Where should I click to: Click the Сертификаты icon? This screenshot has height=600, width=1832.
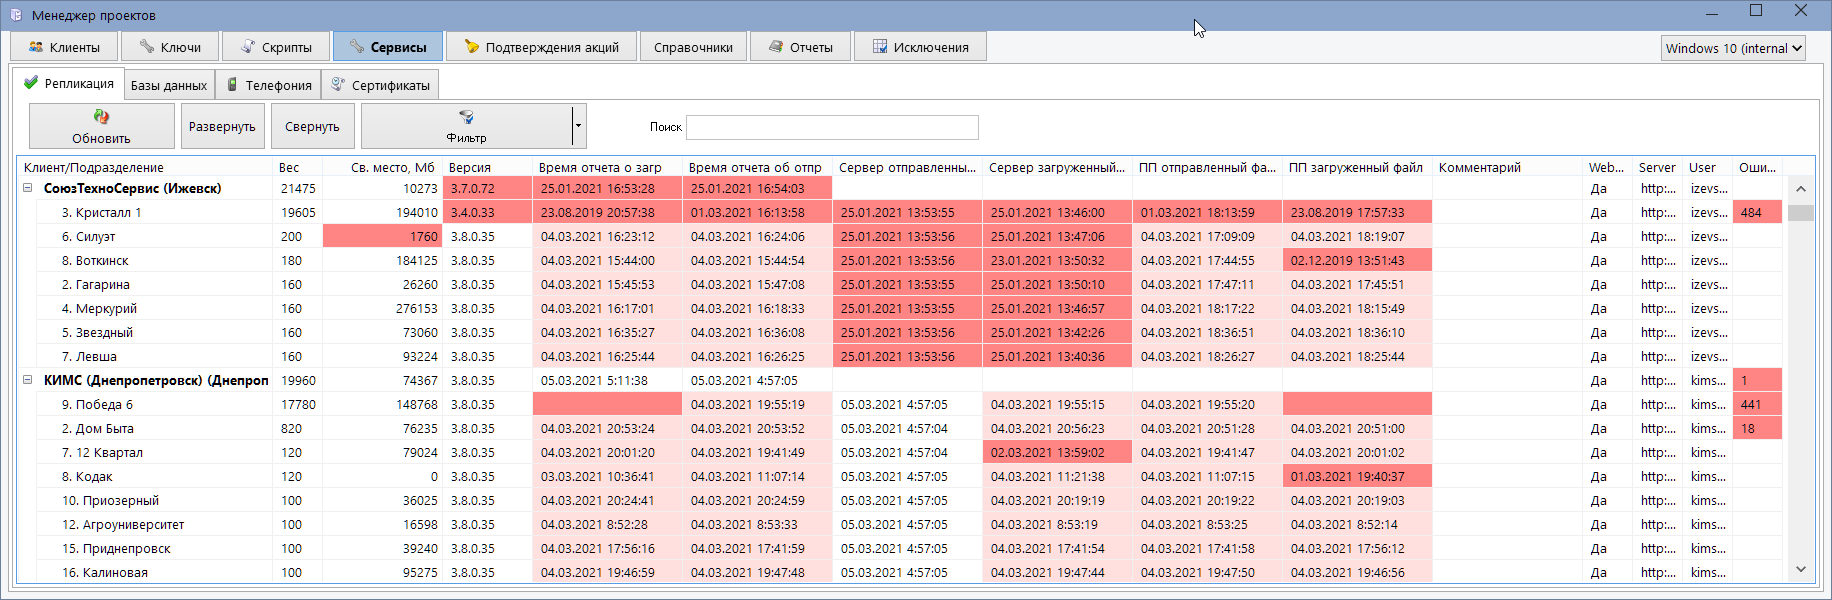click(338, 84)
